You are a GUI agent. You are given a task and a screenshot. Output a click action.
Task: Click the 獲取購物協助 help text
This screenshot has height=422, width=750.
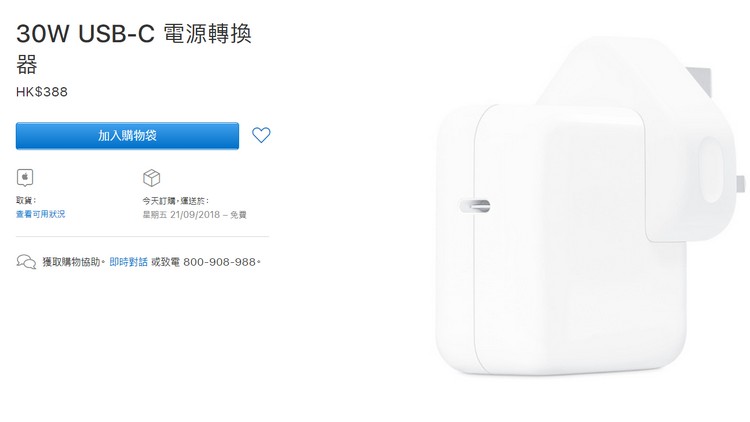click(72, 262)
